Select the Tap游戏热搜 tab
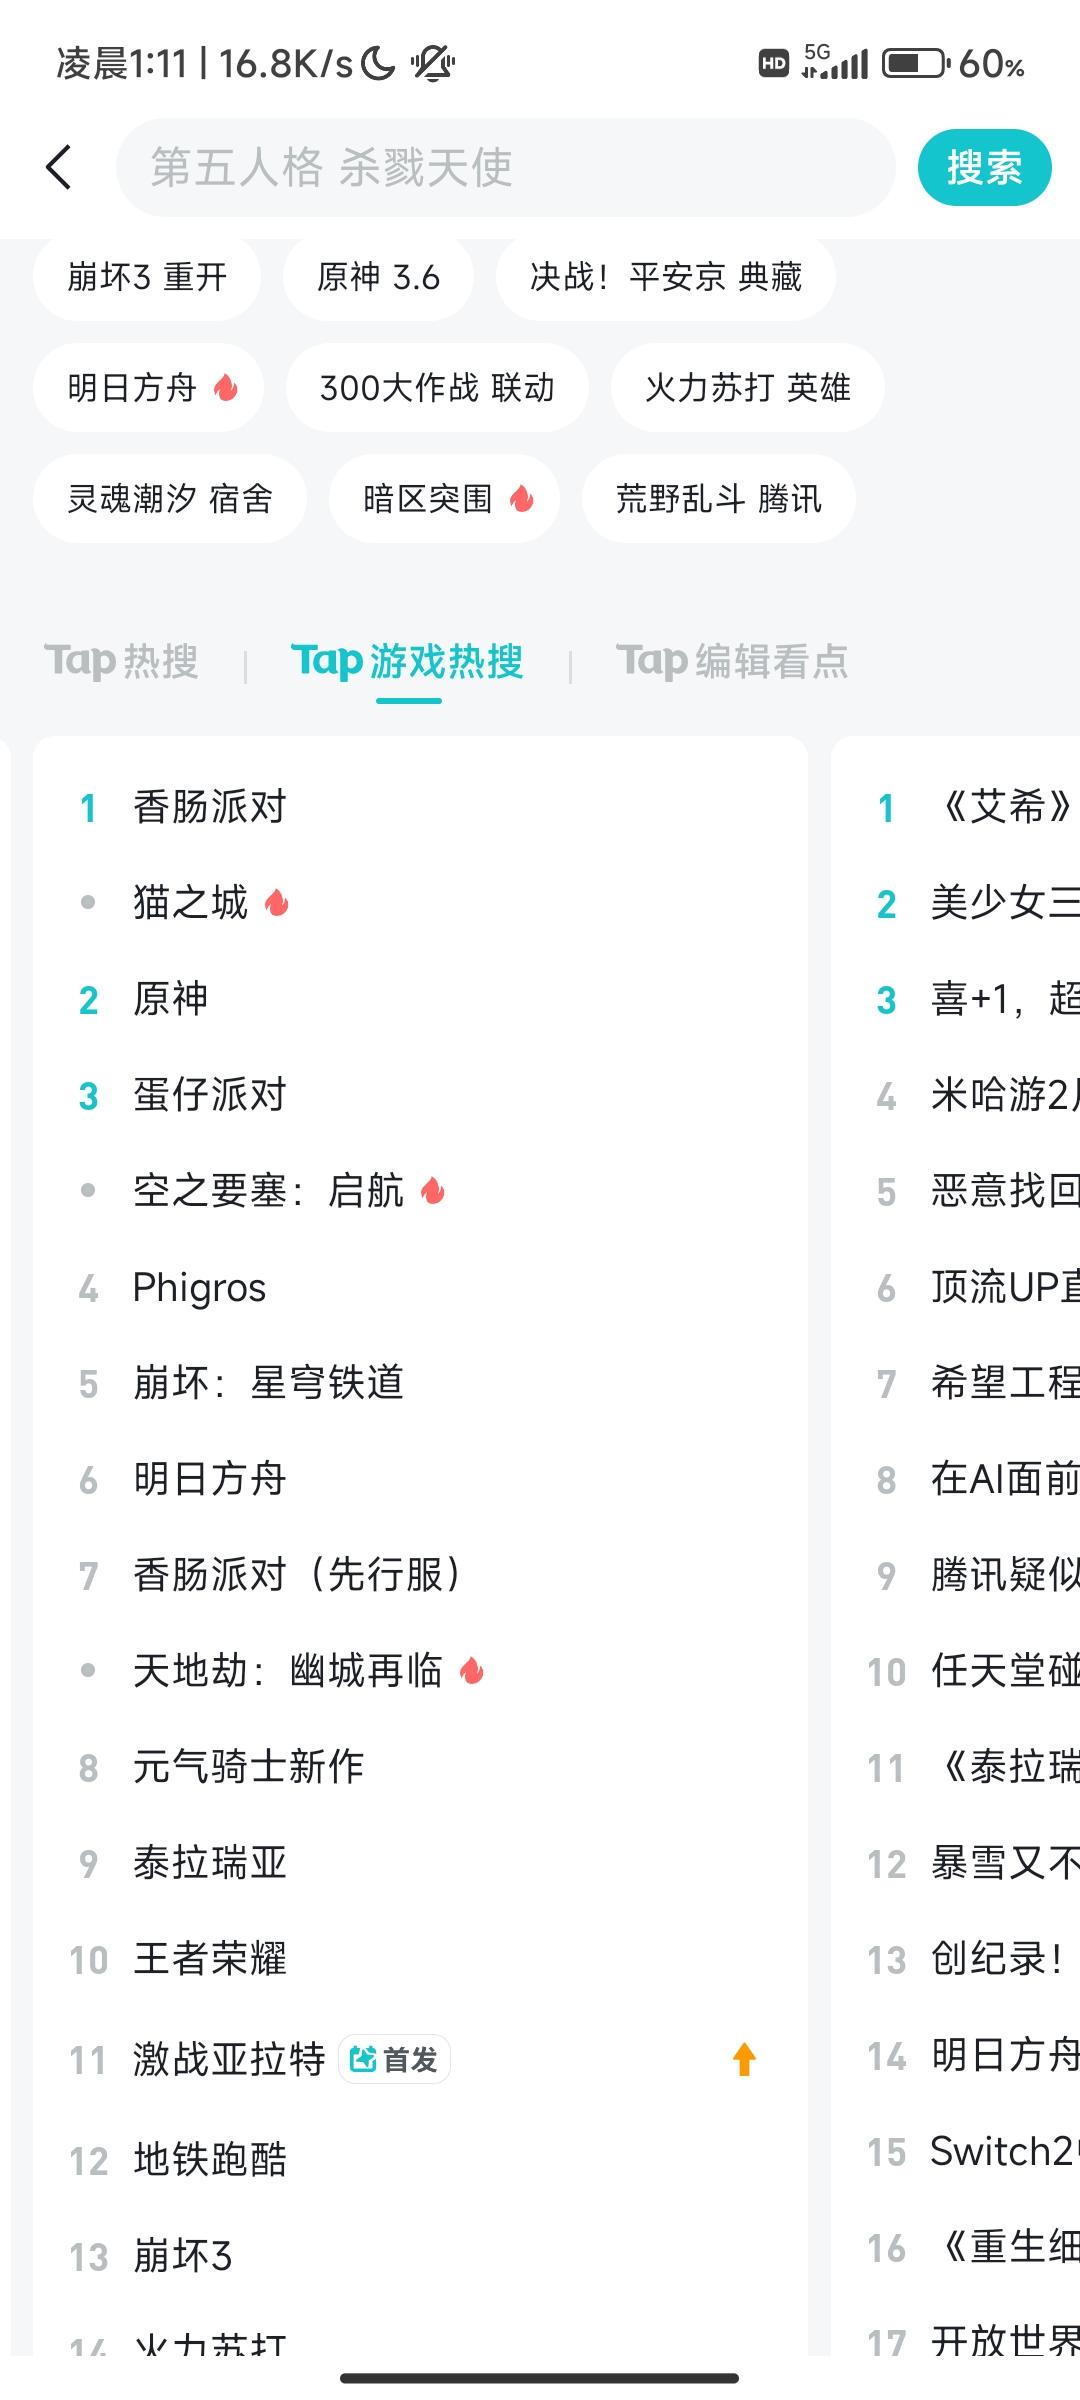 click(x=408, y=661)
